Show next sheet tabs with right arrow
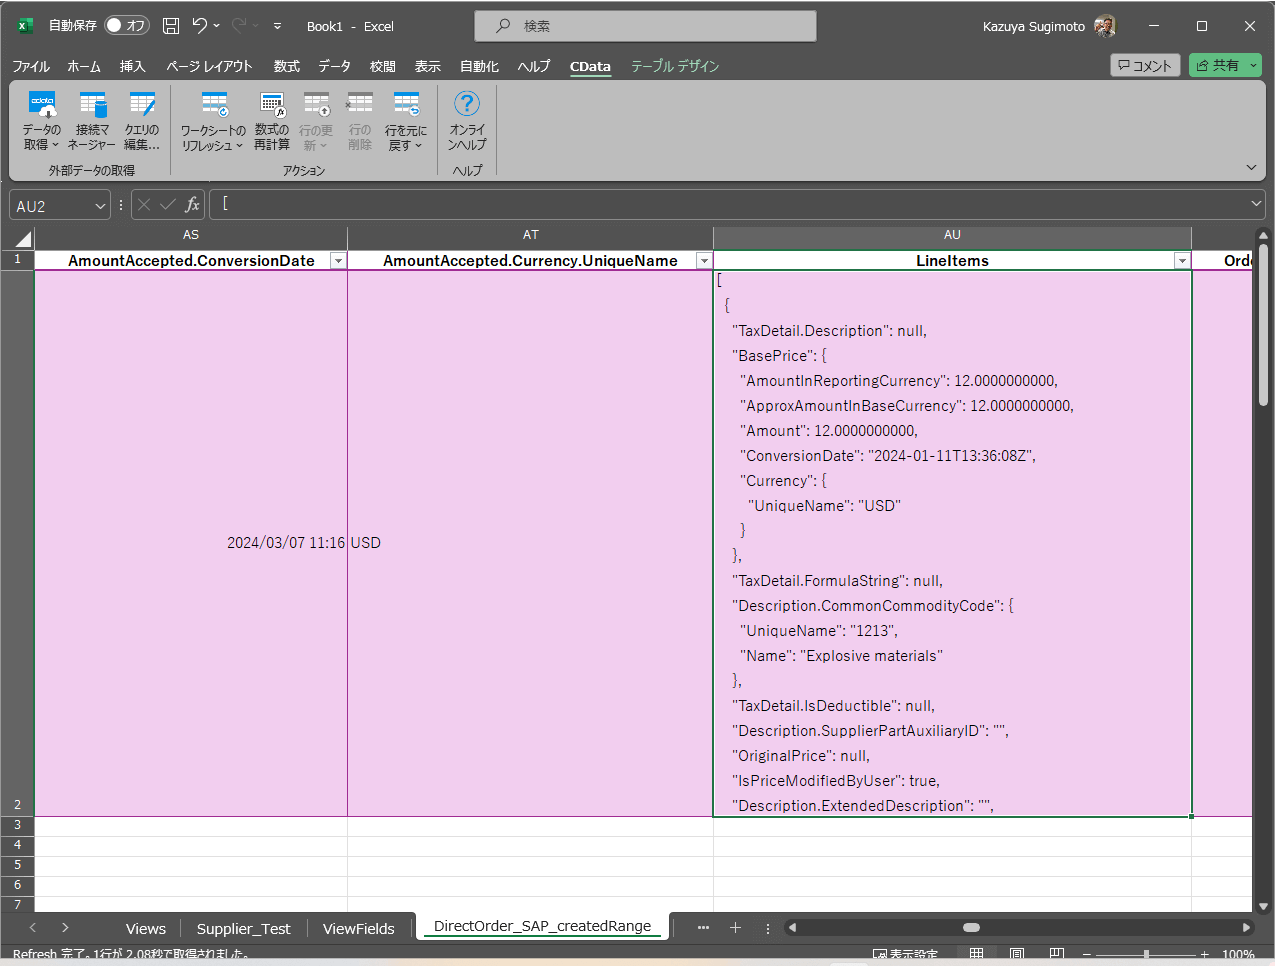Screen dimensions: 1275x966 (x=65, y=927)
